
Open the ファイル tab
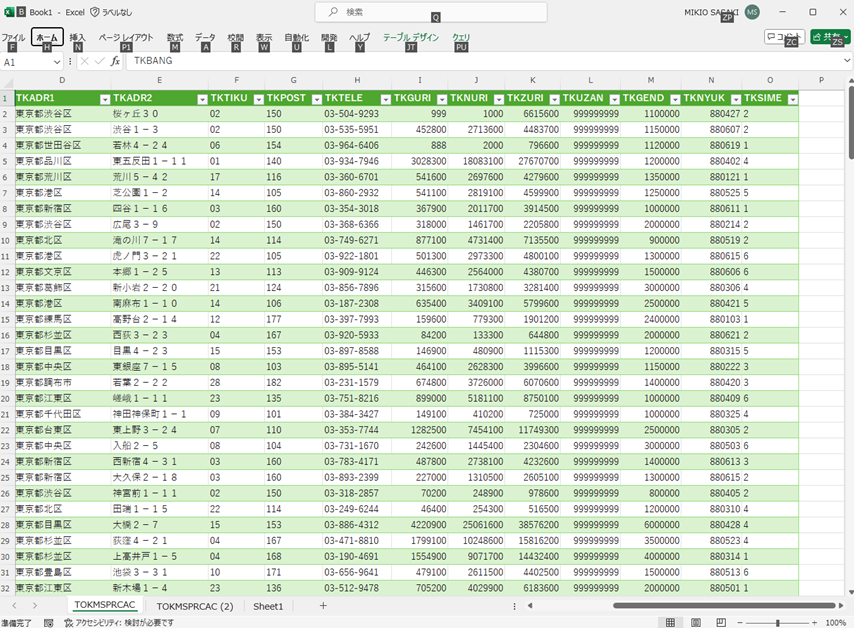pyautogui.click(x=13, y=37)
